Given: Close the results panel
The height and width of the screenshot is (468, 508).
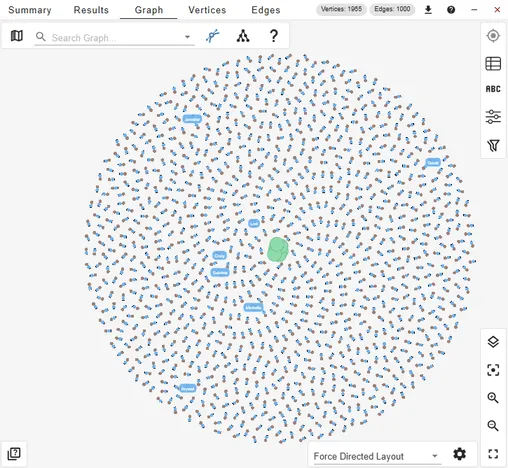Looking at the screenshot, I should point(497,10).
